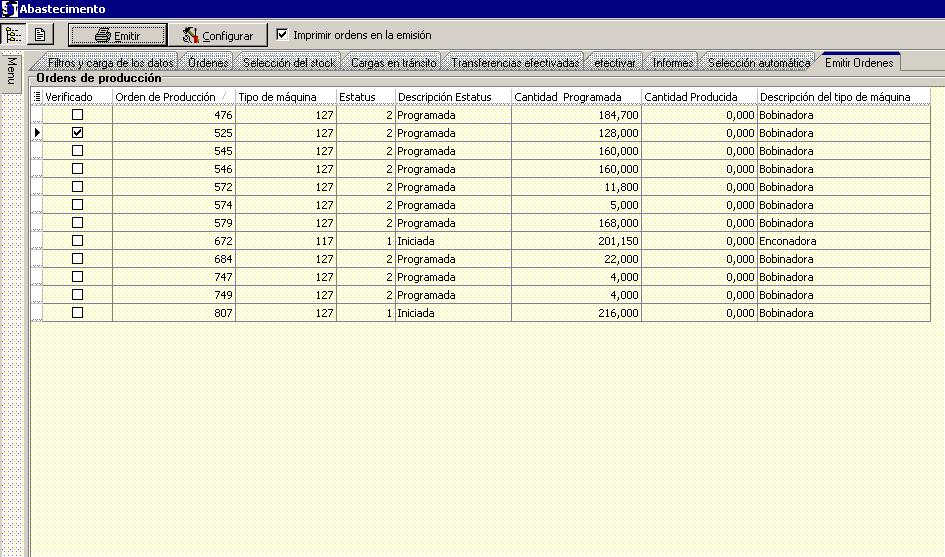Switch to Filtros y carga de los datos tab
Image resolution: width=945 pixels, height=557 pixels.
point(110,63)
